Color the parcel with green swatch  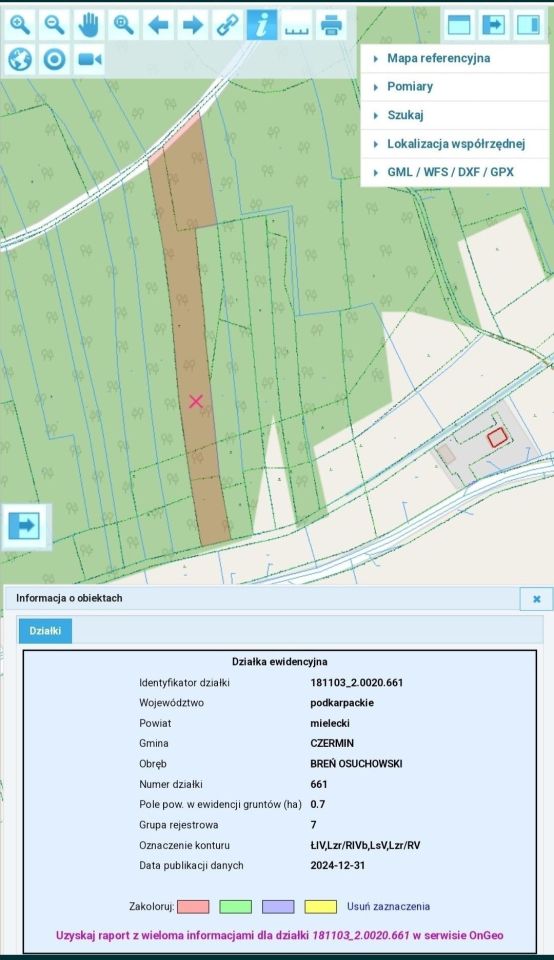[236, 907]
